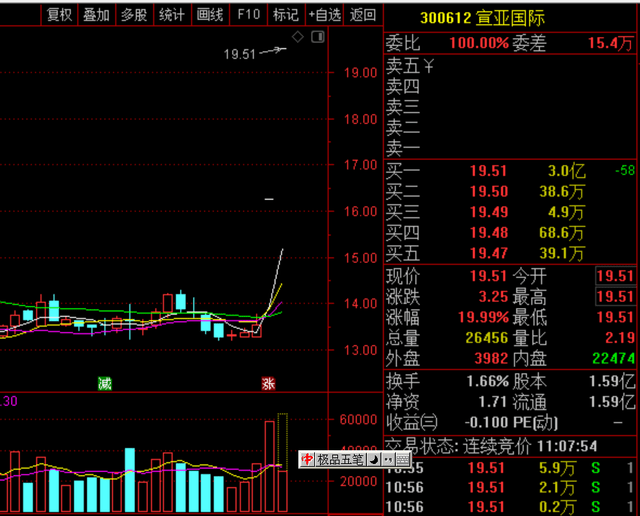
Task: Click the 19.00 price axis label
Action: 361,73
